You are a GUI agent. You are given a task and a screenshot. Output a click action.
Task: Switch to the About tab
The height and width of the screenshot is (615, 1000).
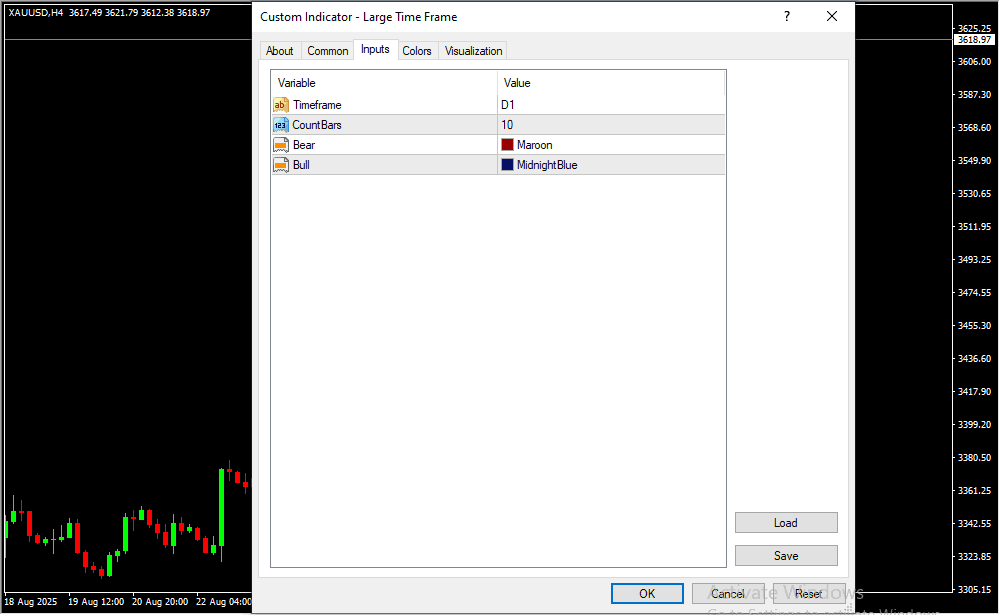(280, 51)
